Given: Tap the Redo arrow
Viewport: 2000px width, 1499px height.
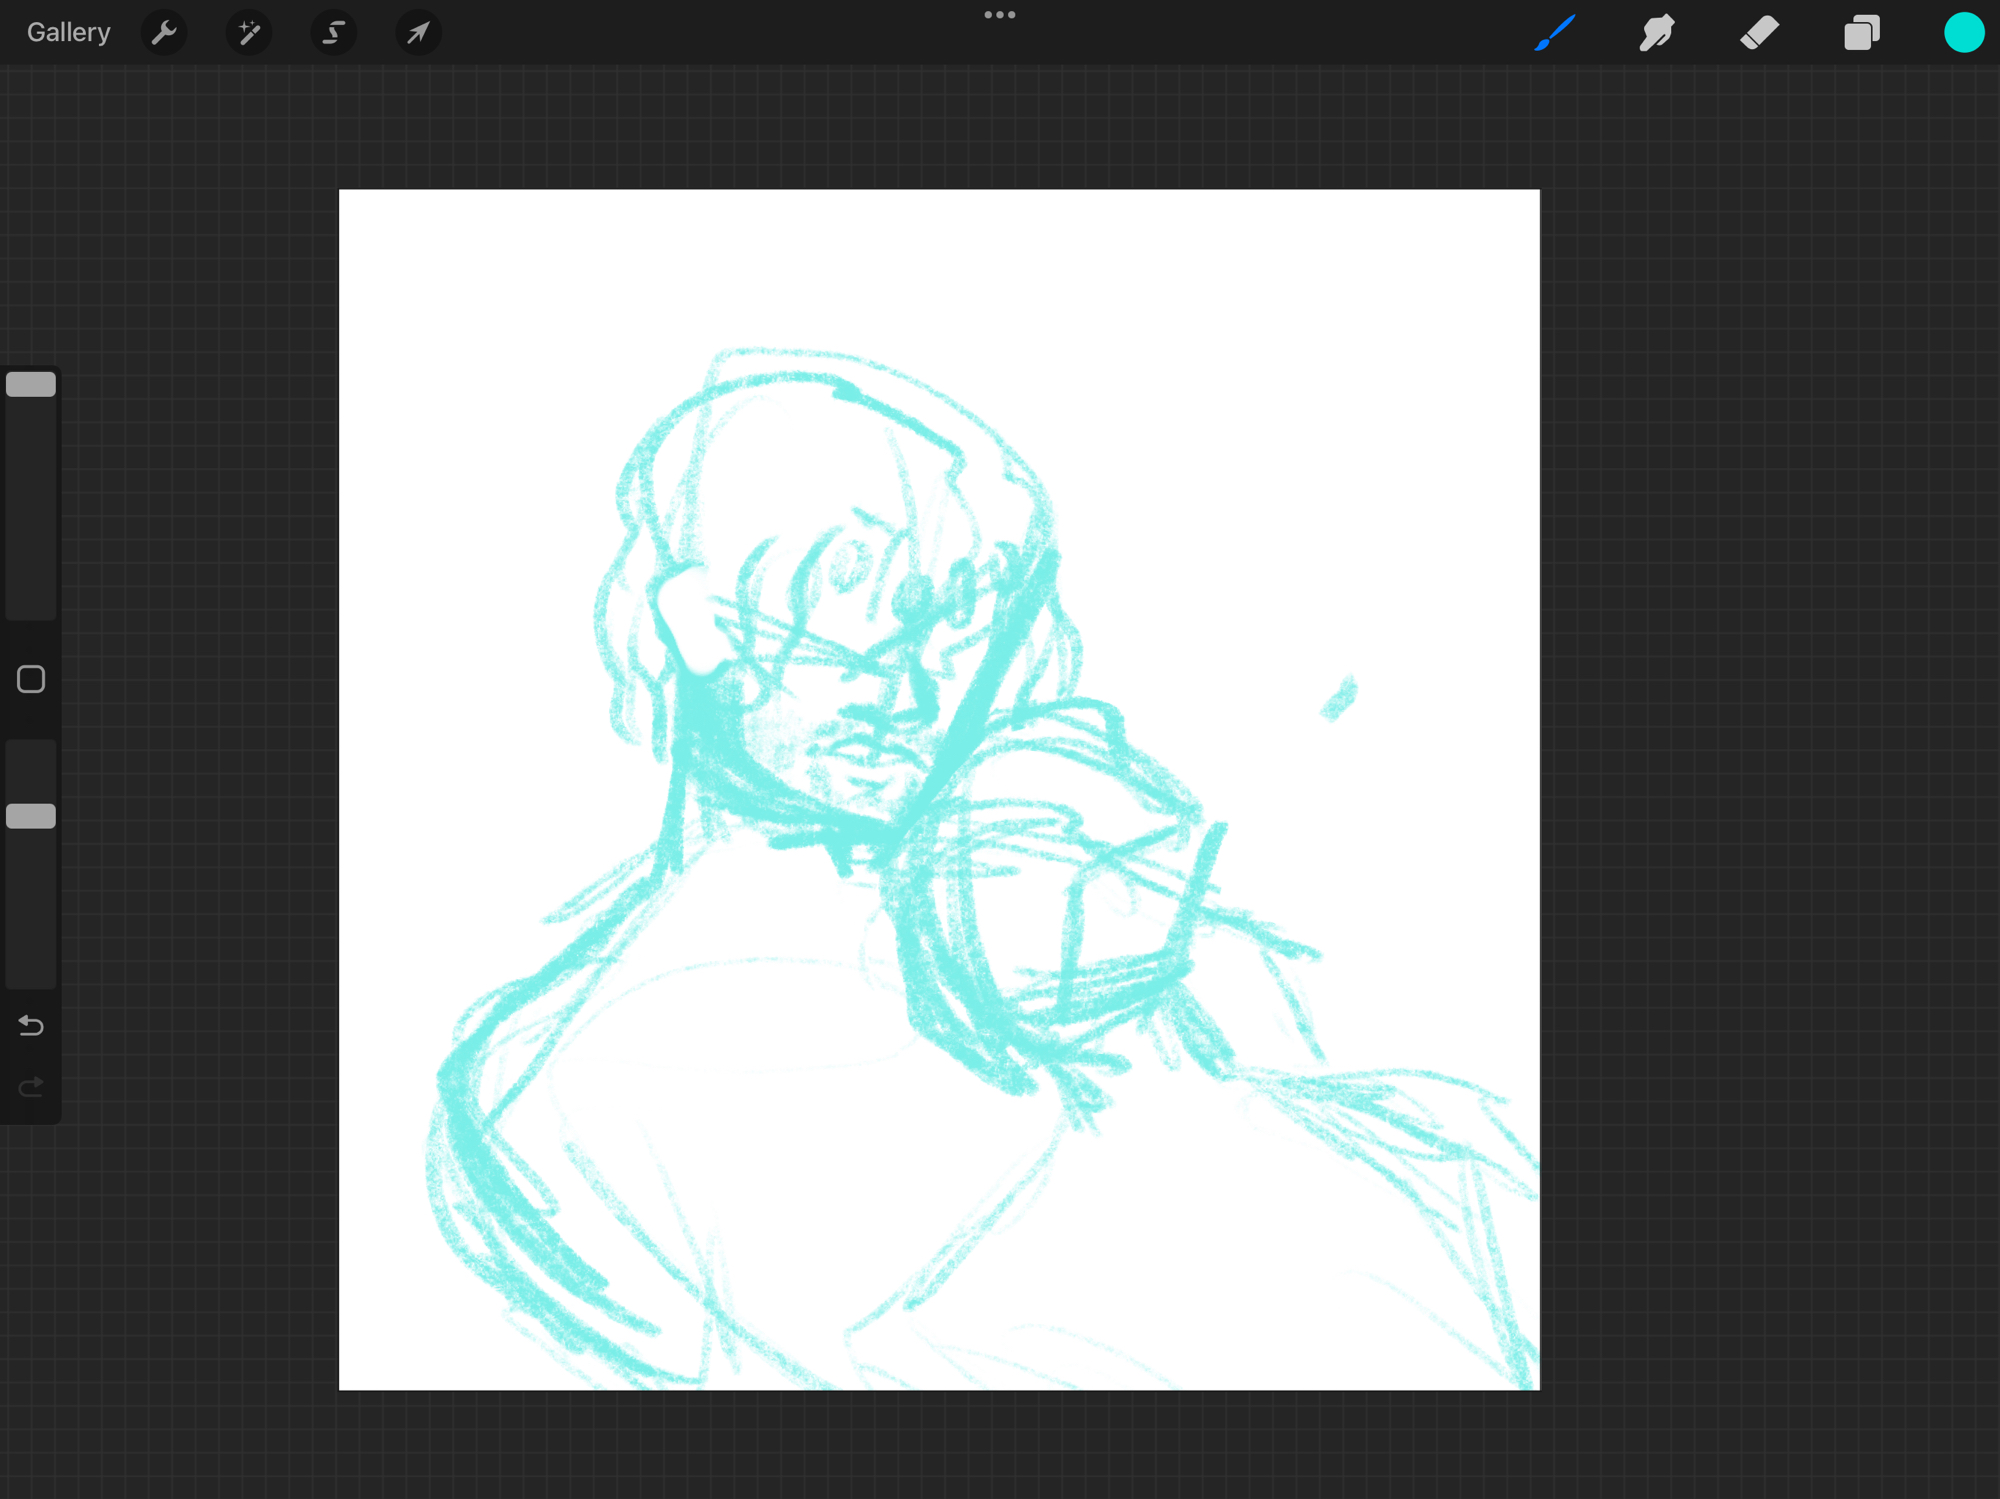Looking at the screenshot, I should (31, 1087).
